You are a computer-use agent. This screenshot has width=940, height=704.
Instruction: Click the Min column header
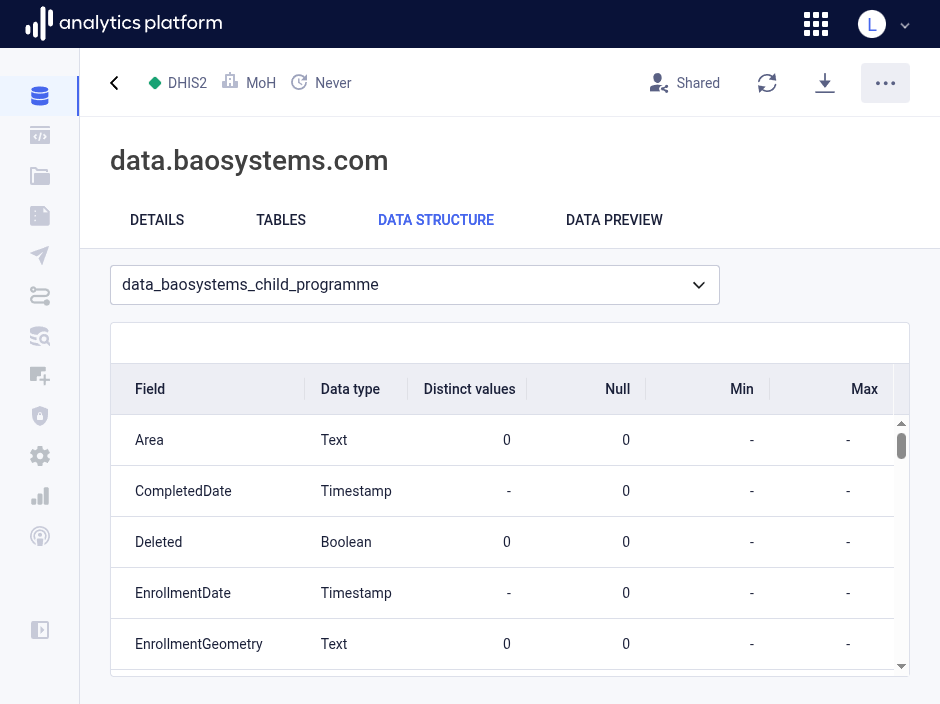742,389
